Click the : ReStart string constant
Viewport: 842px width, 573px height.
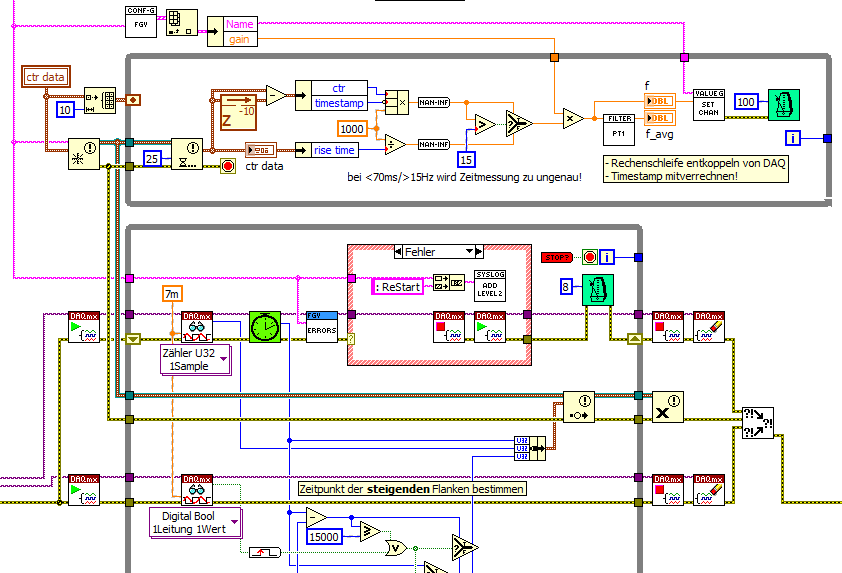click(x=397, y=287)
